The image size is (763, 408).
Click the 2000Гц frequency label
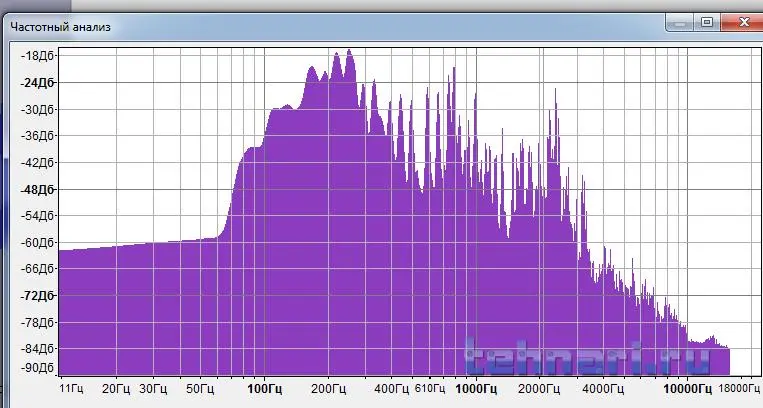point(539,389)
